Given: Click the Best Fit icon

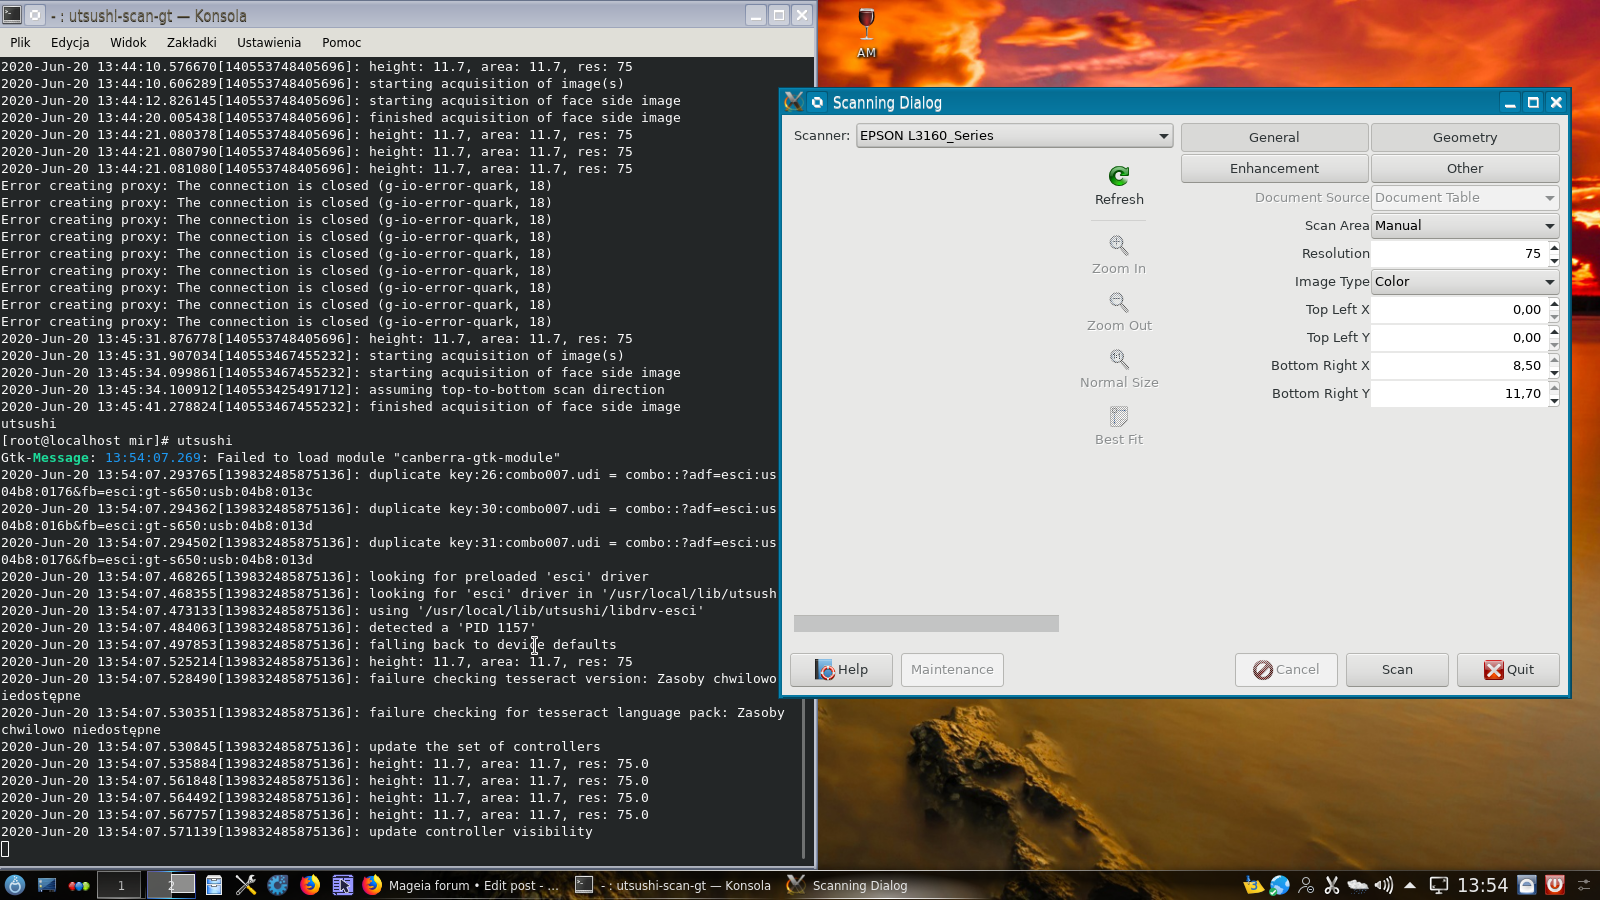Looking at the screenshot, I should tap(1119, 416).
